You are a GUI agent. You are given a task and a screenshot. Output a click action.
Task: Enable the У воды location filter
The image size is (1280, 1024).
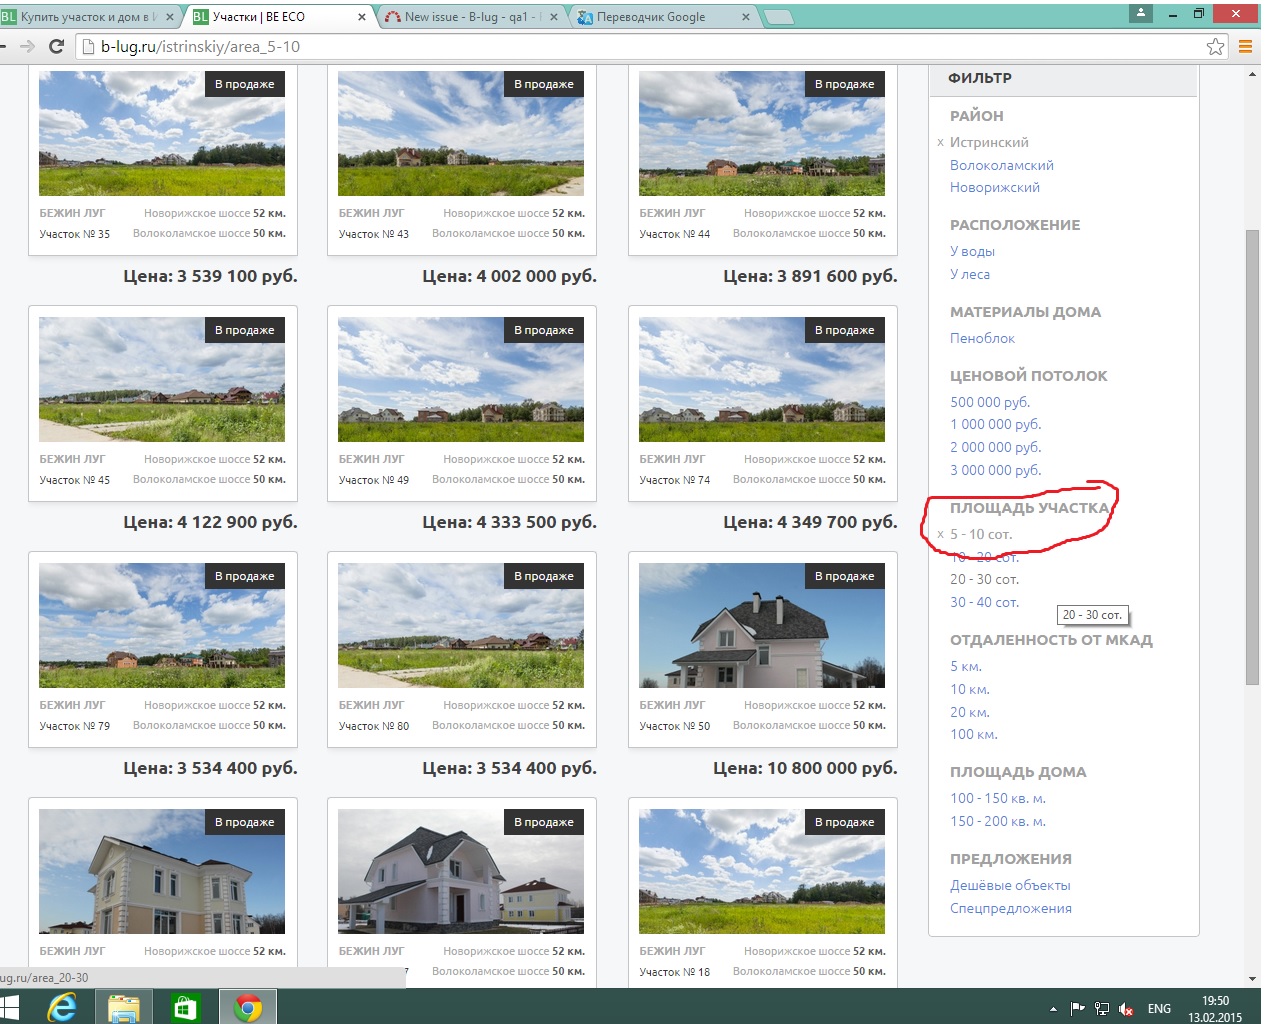click(x=972, y=251)
